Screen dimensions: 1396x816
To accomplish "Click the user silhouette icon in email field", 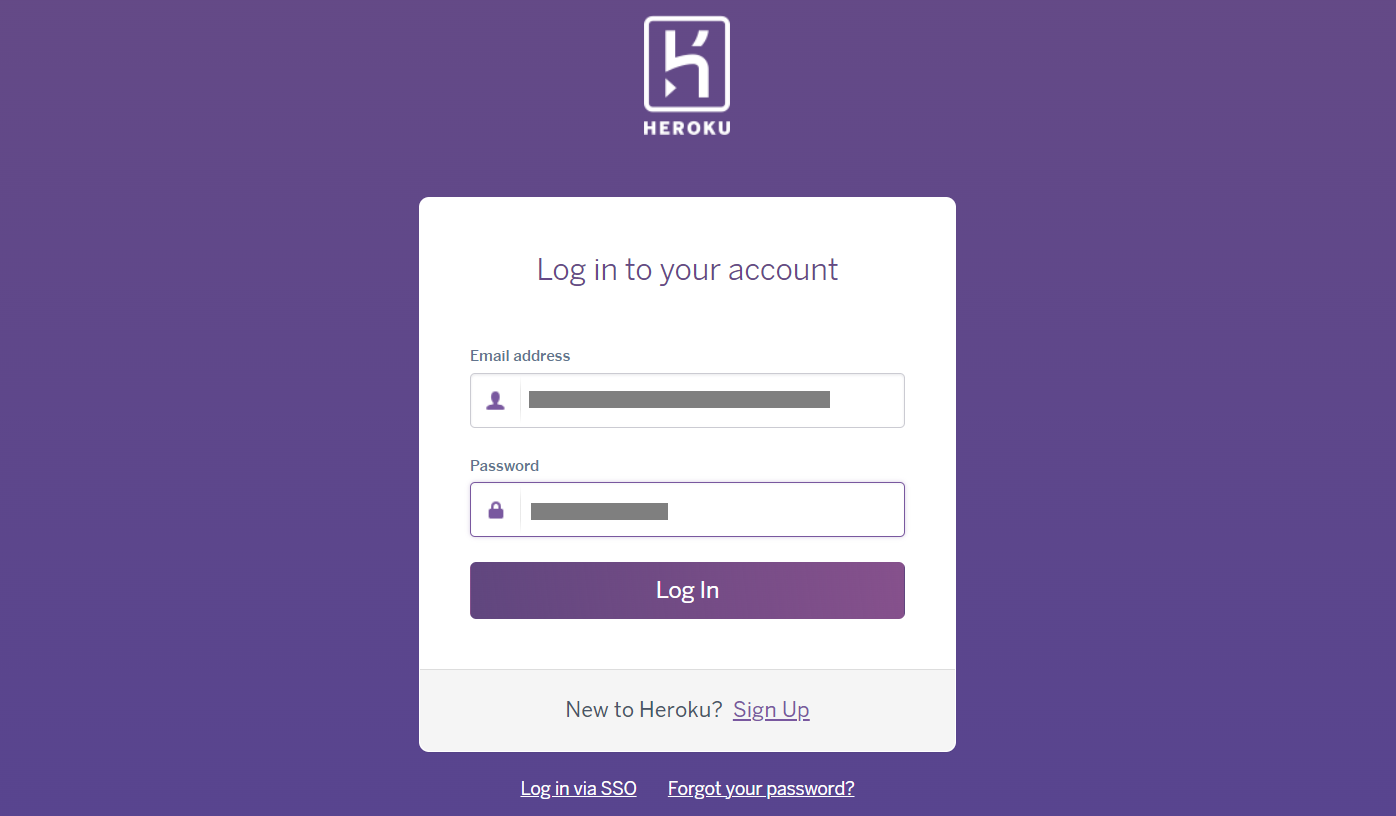I will [495, 401].
